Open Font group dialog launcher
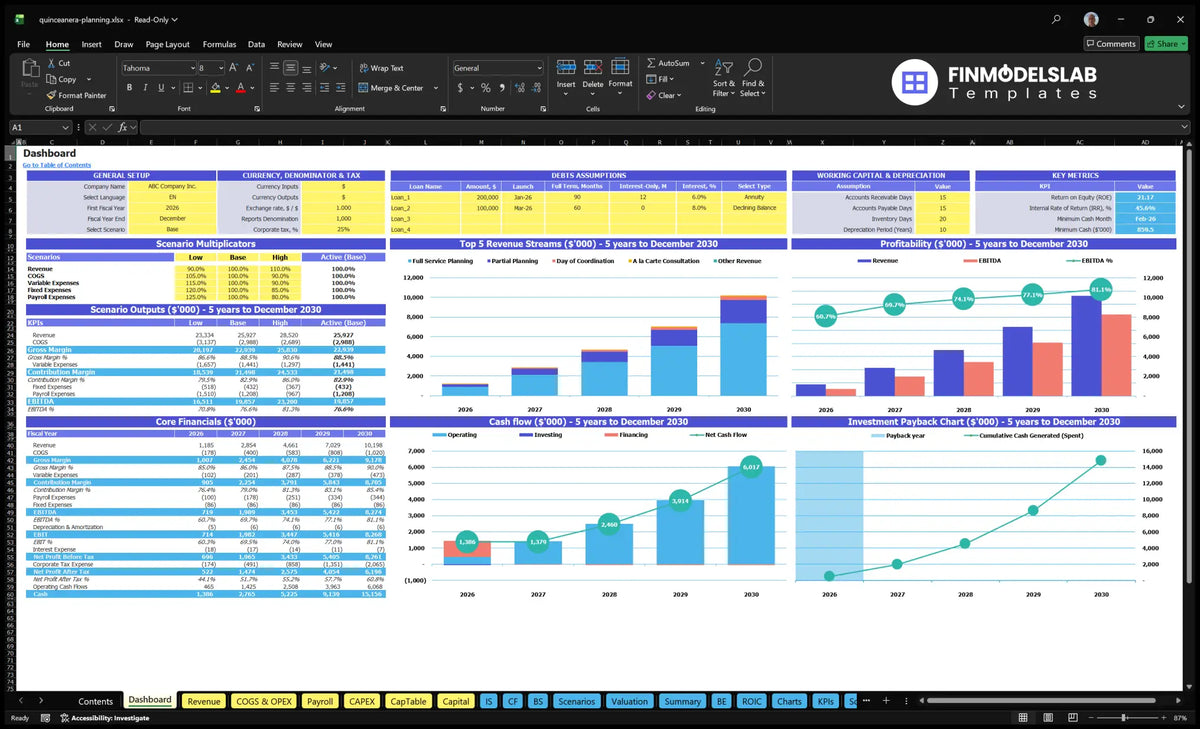Image resolution: width=1200 pixels, height=729 pixels. click(x=256, y=108)
